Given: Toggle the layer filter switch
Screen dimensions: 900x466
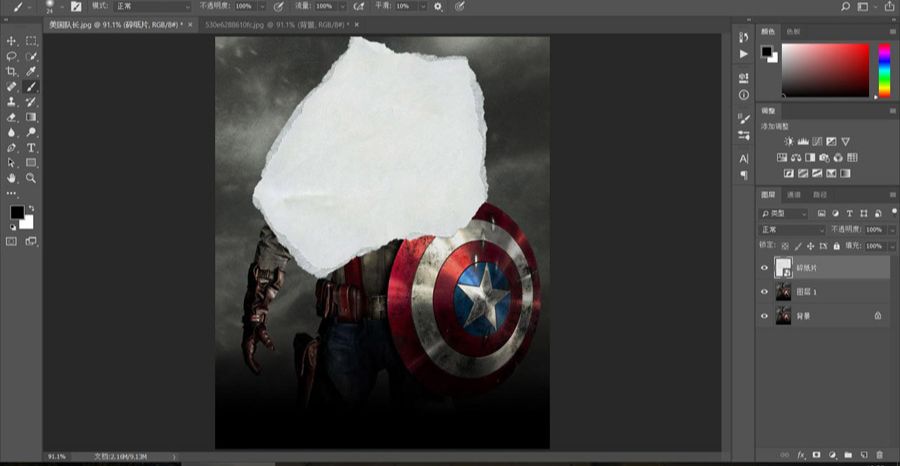Looking at the screenshot, I should coord(892,213).
